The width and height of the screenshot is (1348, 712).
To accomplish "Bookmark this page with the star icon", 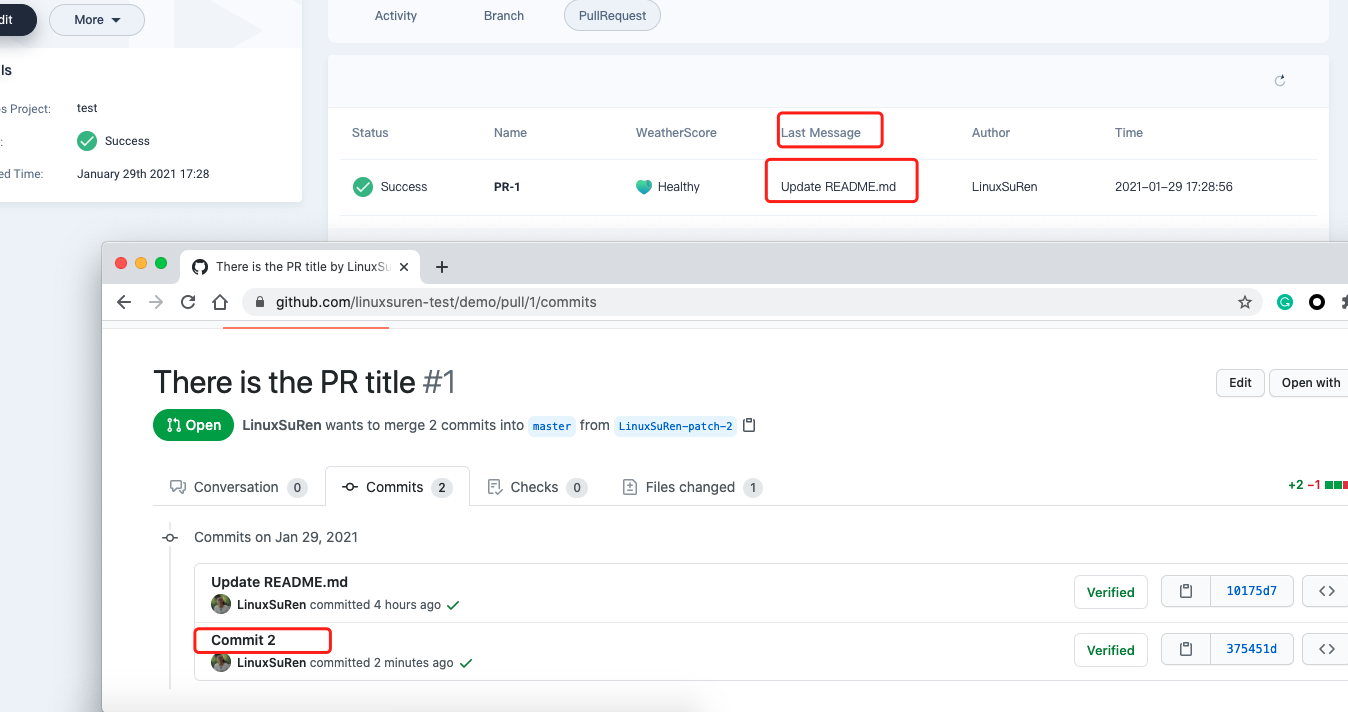I will 1245,302.
